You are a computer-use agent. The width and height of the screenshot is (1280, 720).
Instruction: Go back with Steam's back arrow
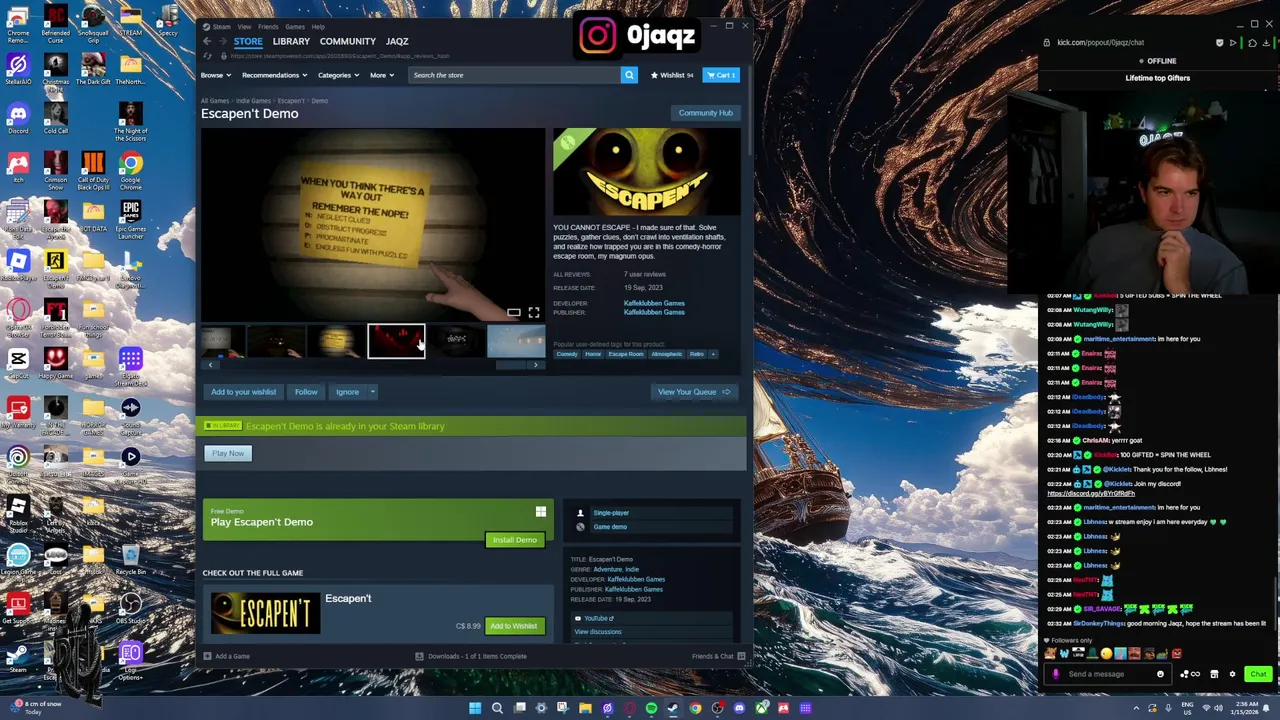coord(207,41)
